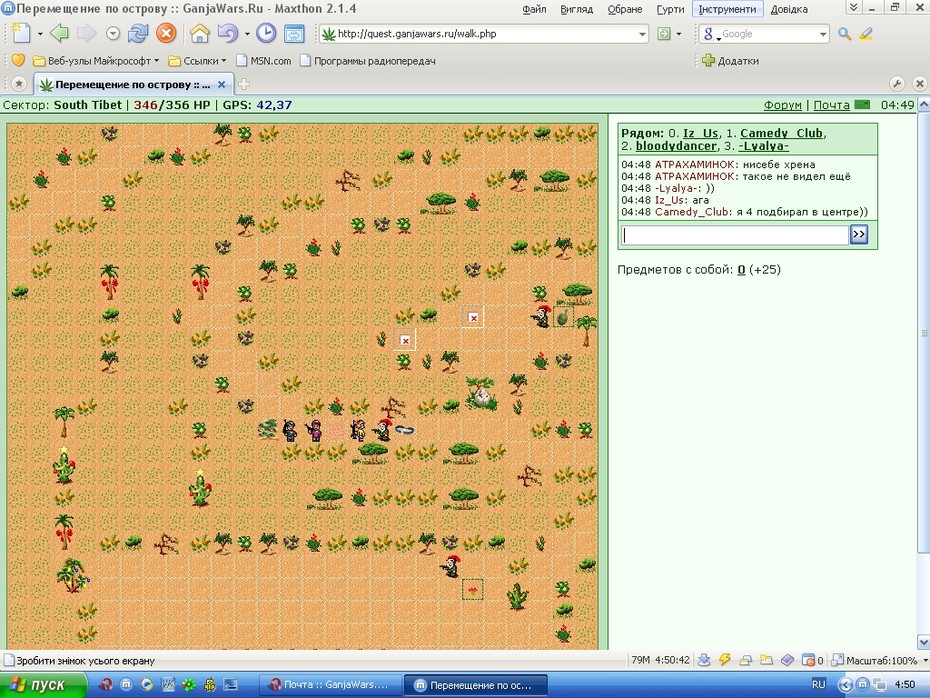Open the Довідка menu
Screen dimensions: 930x698
point(789,9)
